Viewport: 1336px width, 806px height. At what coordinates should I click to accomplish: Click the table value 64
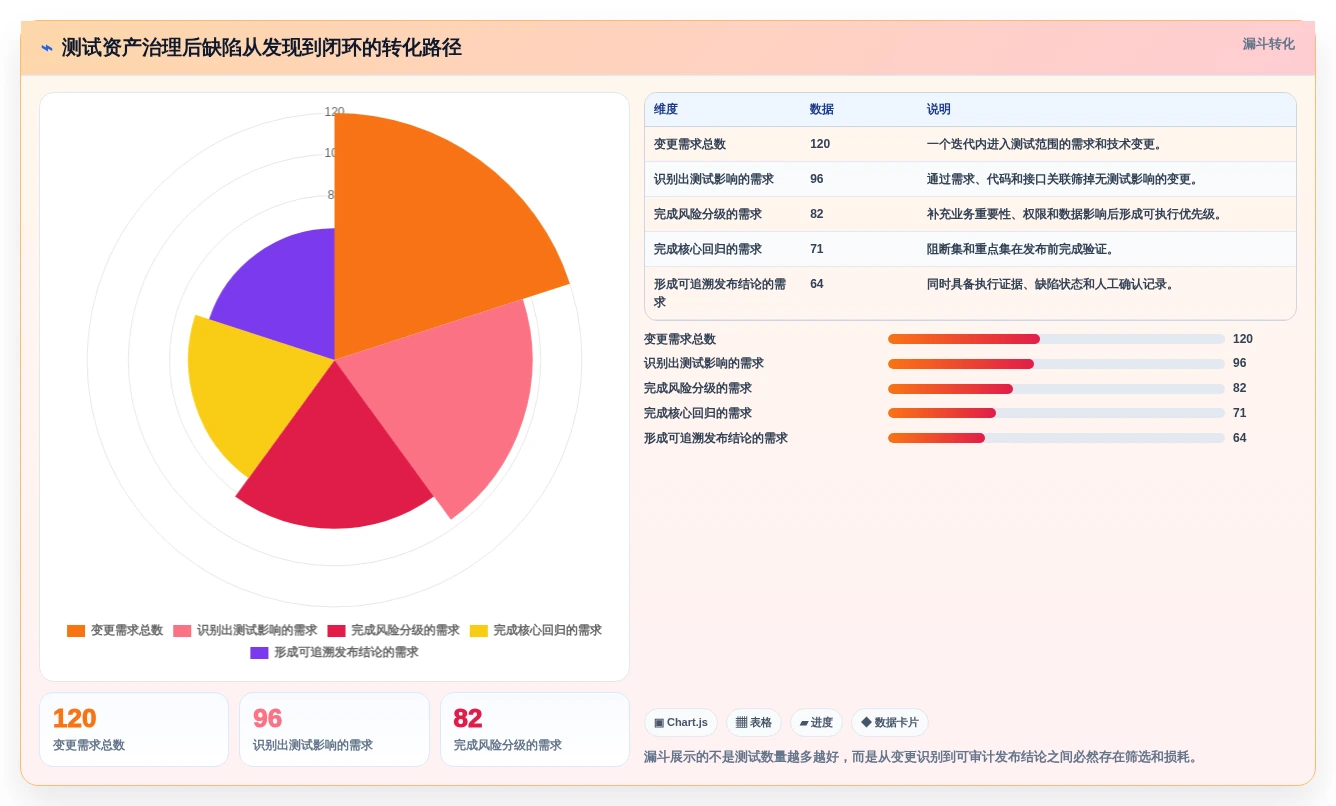817,284
